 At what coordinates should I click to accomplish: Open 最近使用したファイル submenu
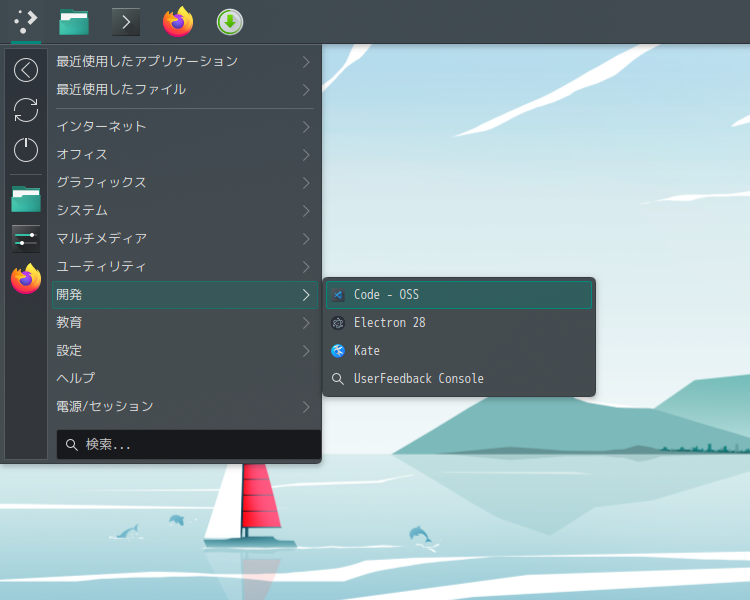pyautogui.click(x=184, y=89)
